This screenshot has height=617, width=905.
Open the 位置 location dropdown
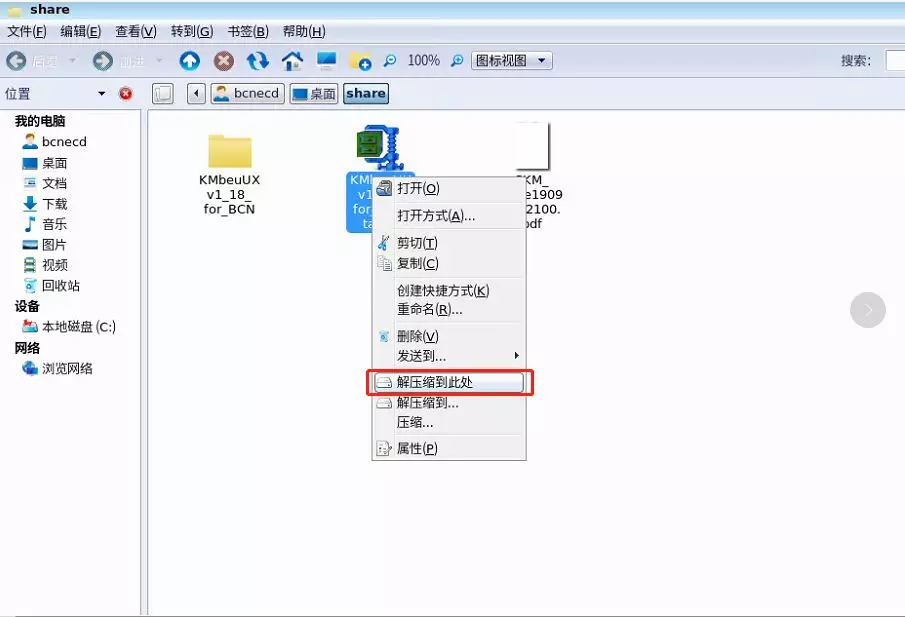tap(100, 93)
